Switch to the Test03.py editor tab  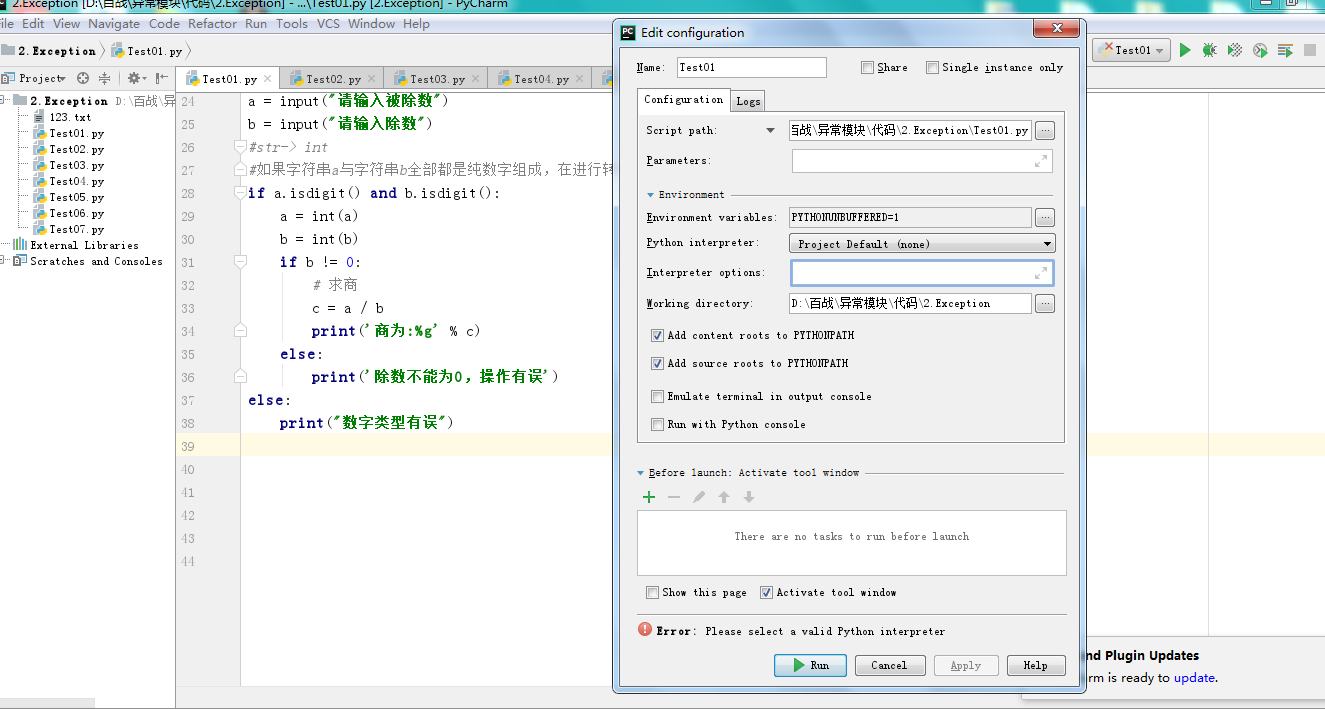pos(437,79)
